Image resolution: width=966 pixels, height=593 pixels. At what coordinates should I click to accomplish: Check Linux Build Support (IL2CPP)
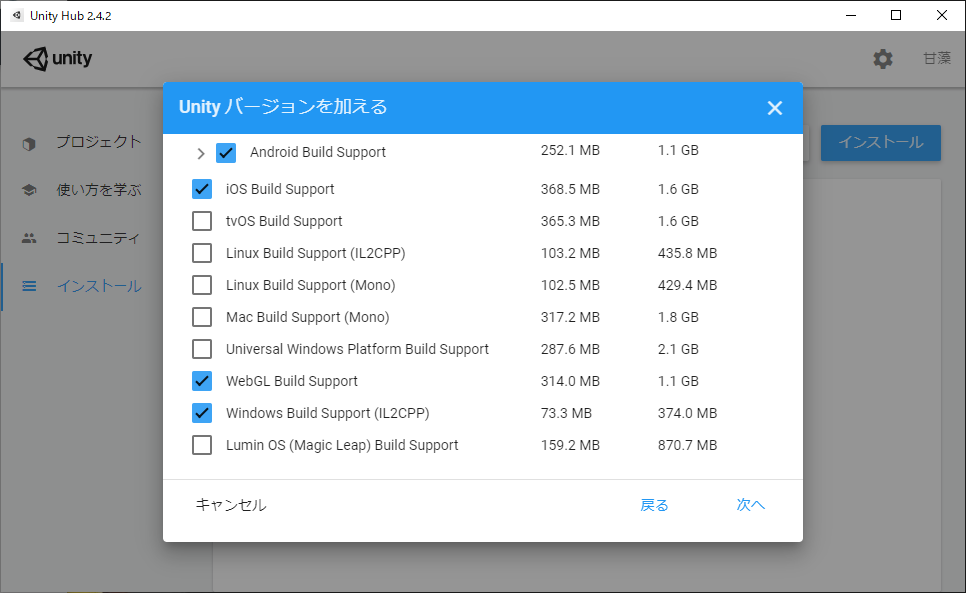pos(202,253)
